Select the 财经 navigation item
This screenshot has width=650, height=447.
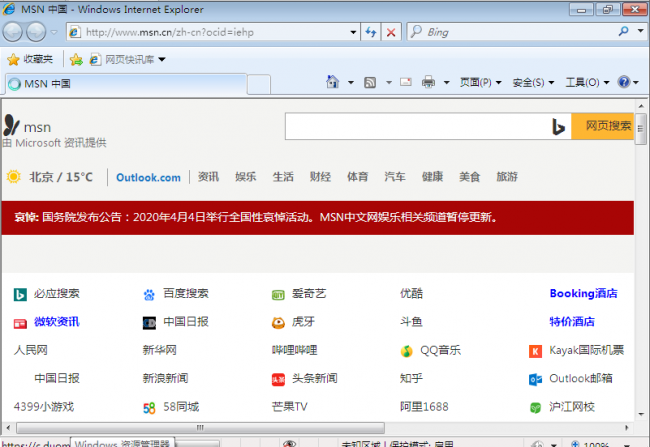click(x=320, y=177)
